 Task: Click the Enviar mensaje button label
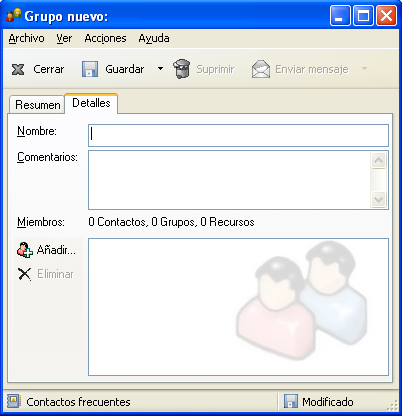pos(312,69)
